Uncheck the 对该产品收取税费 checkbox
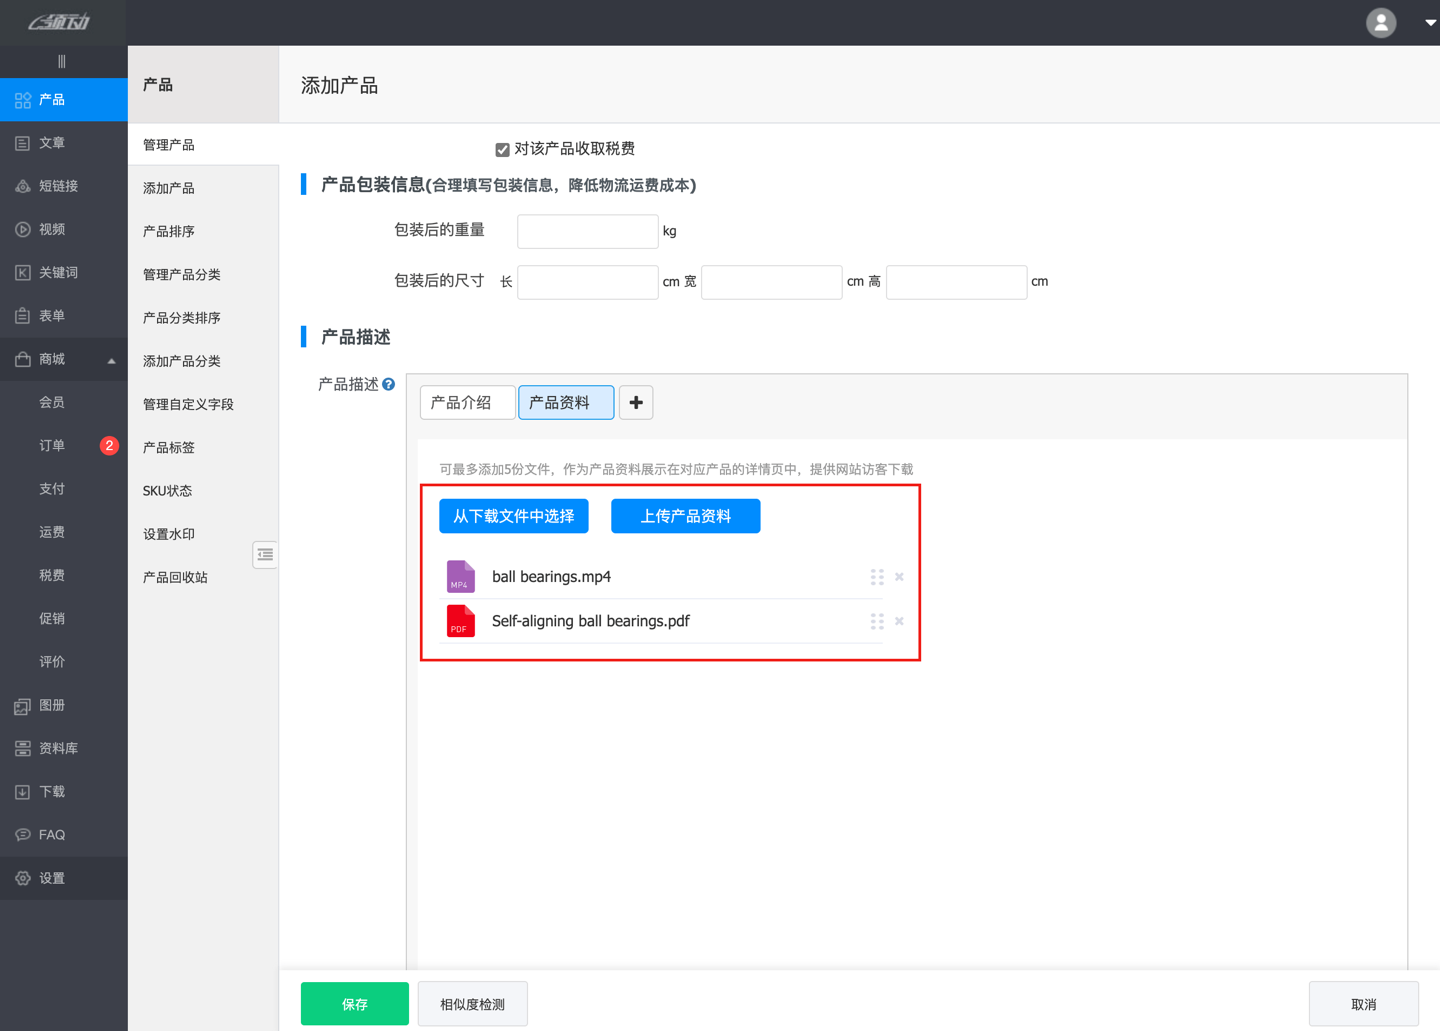The width and height of the screenshot is (1440, 1031). click(x=502, y=149)
